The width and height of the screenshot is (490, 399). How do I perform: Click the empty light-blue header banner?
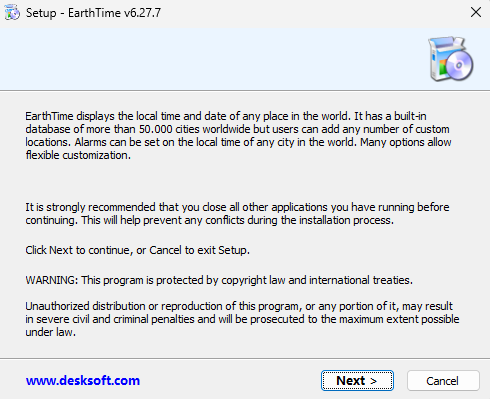(x=213, y=59)
